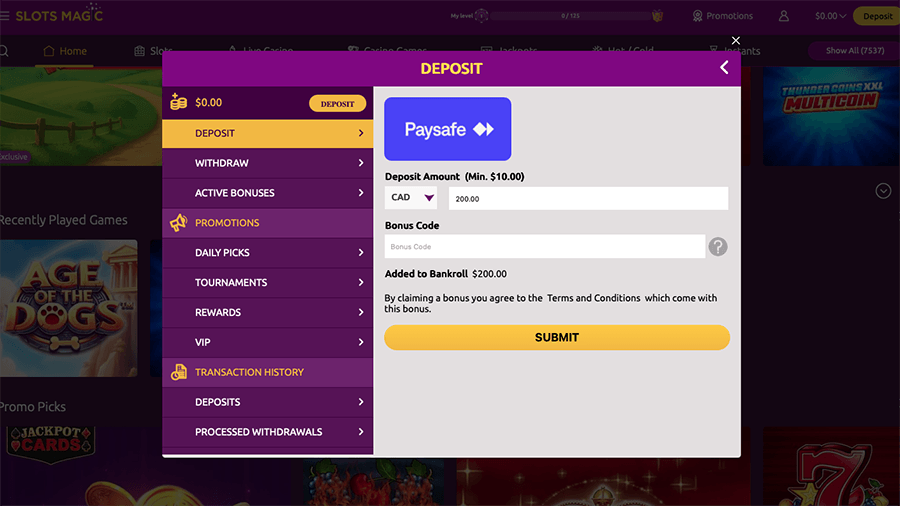Click the Show All (7537) button

point(854,50)
